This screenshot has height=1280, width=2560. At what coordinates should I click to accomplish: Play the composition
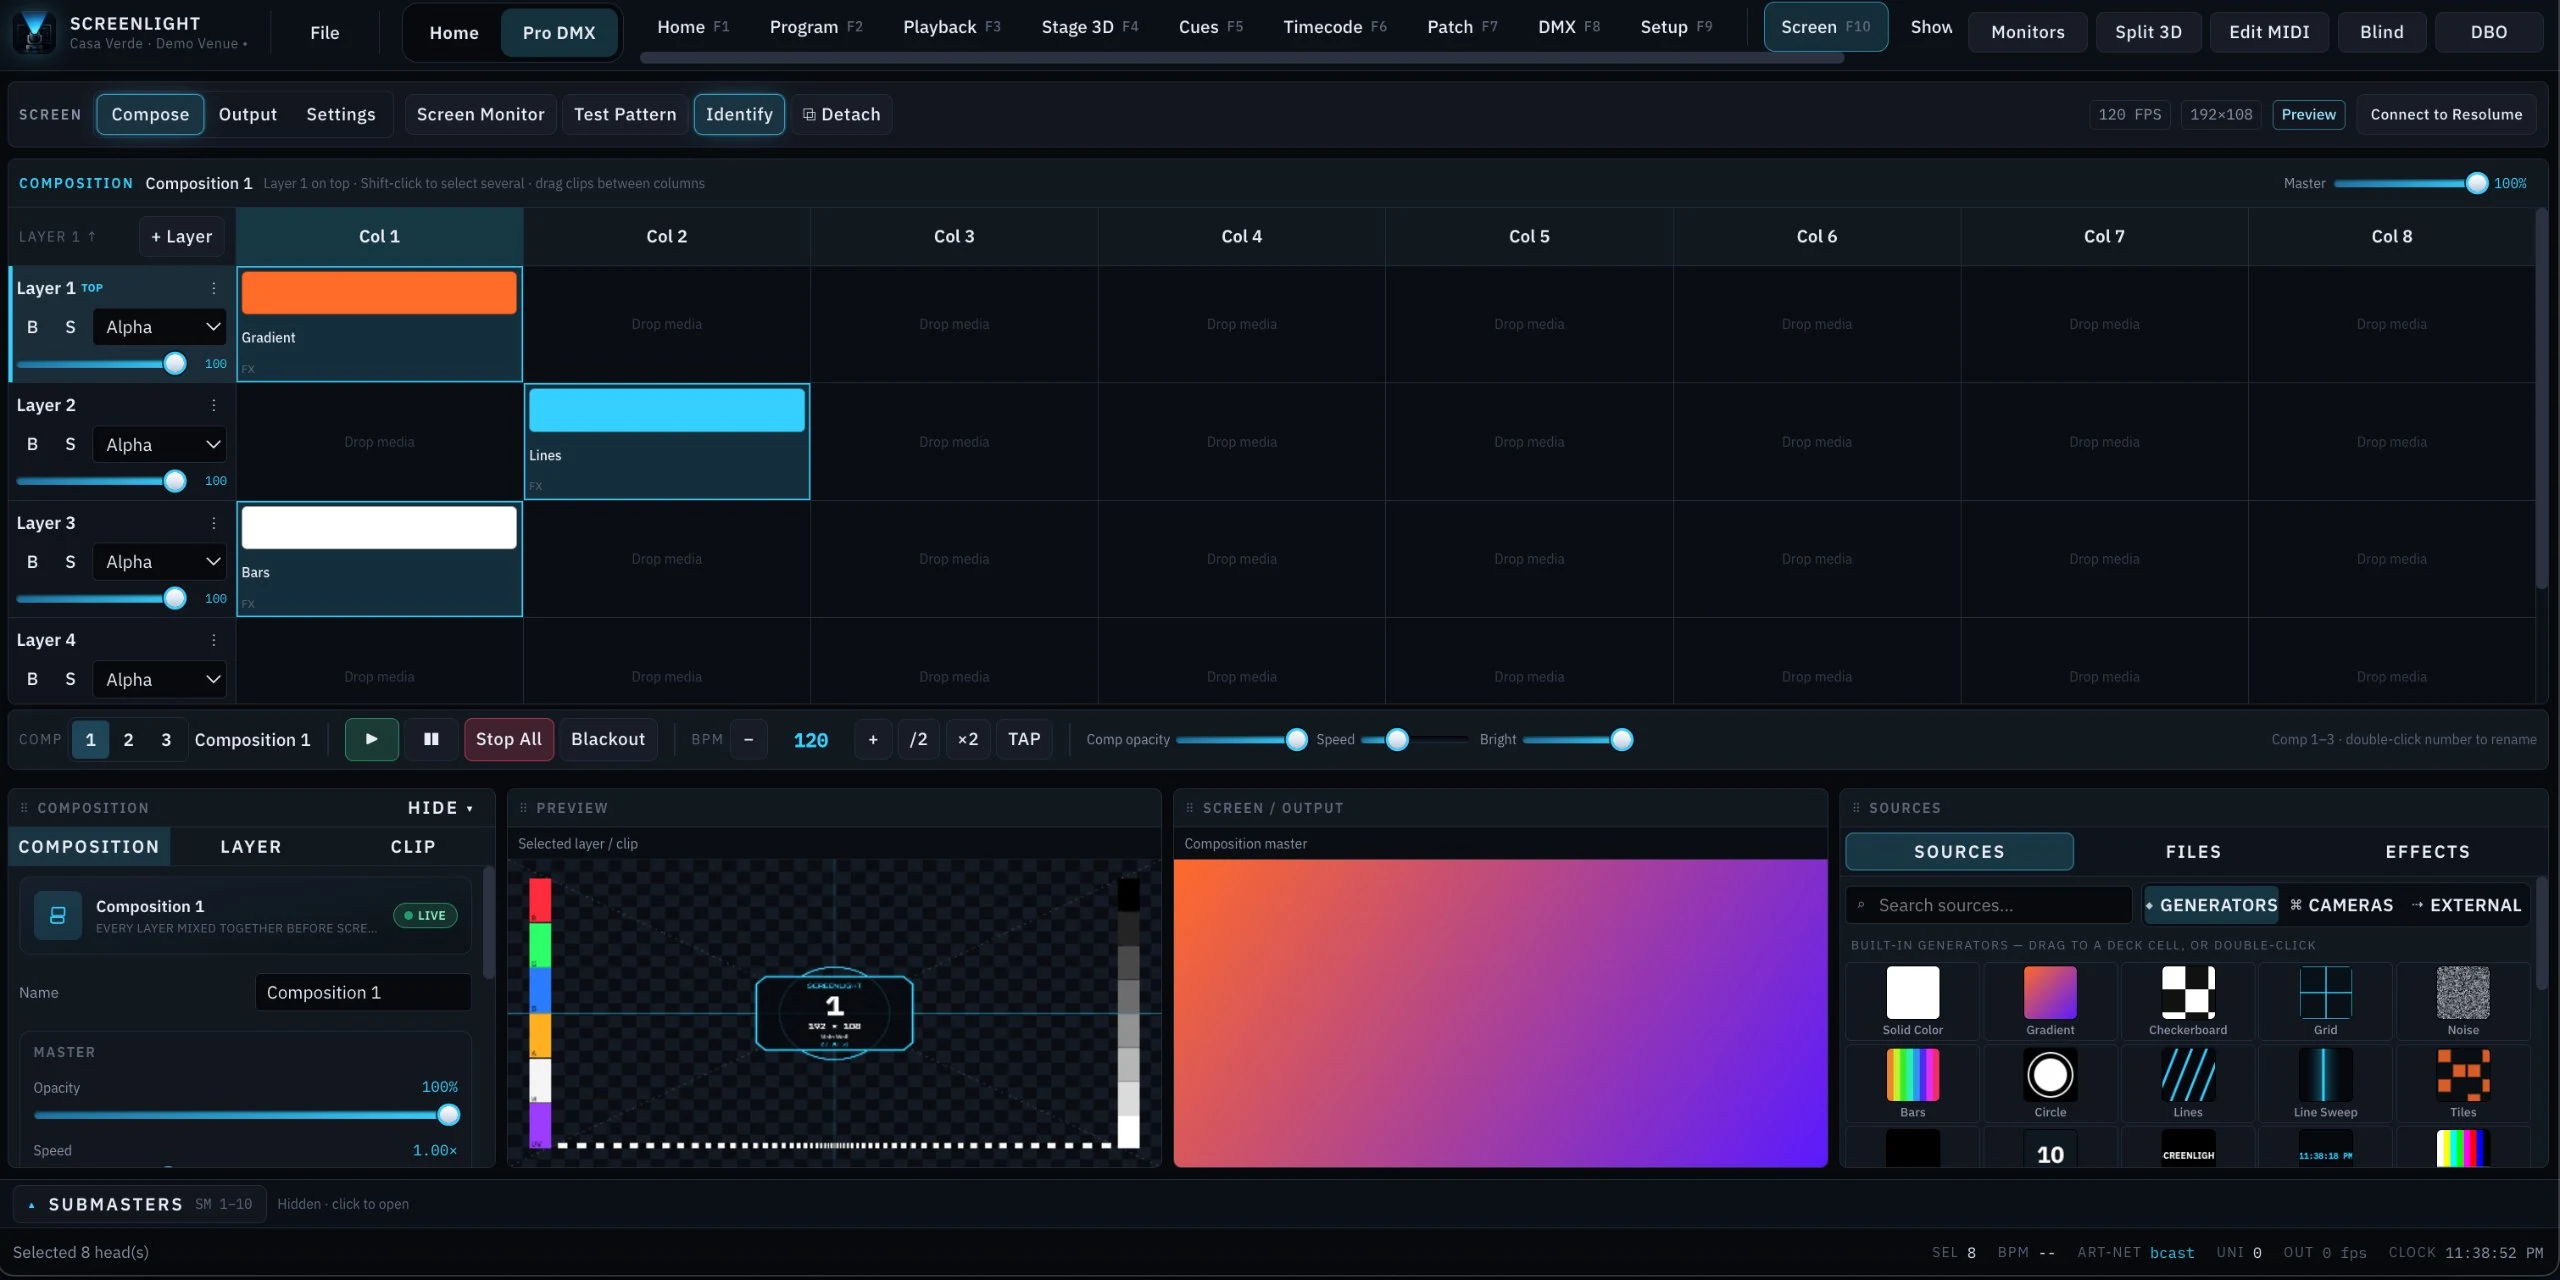click(x=372, y=739)
